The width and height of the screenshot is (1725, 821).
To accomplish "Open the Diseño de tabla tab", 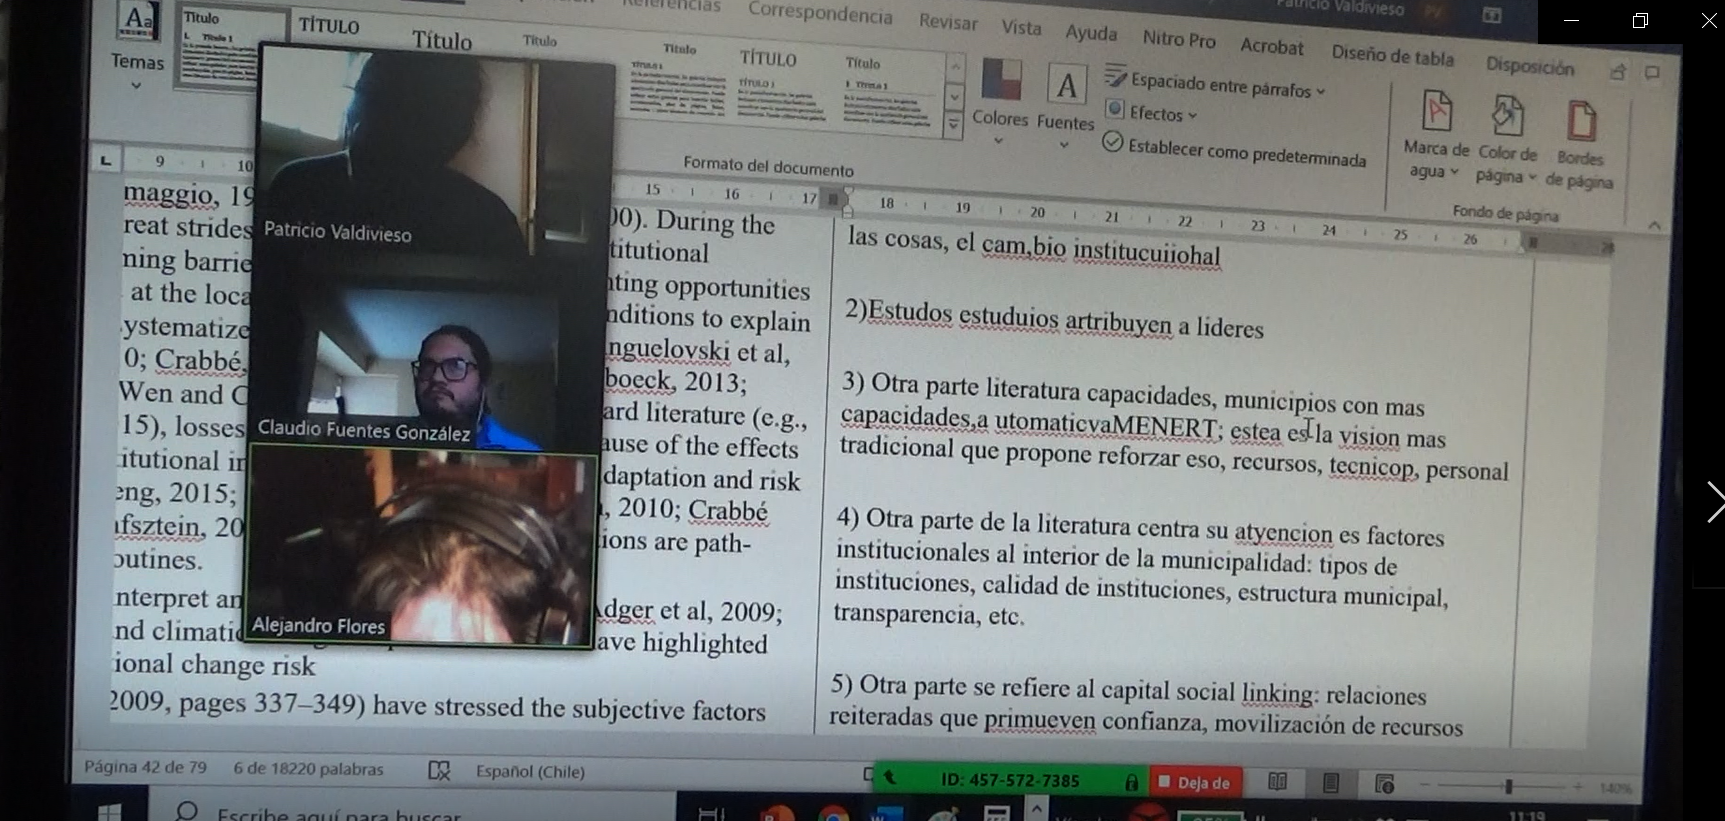I will click(1393, 56).
